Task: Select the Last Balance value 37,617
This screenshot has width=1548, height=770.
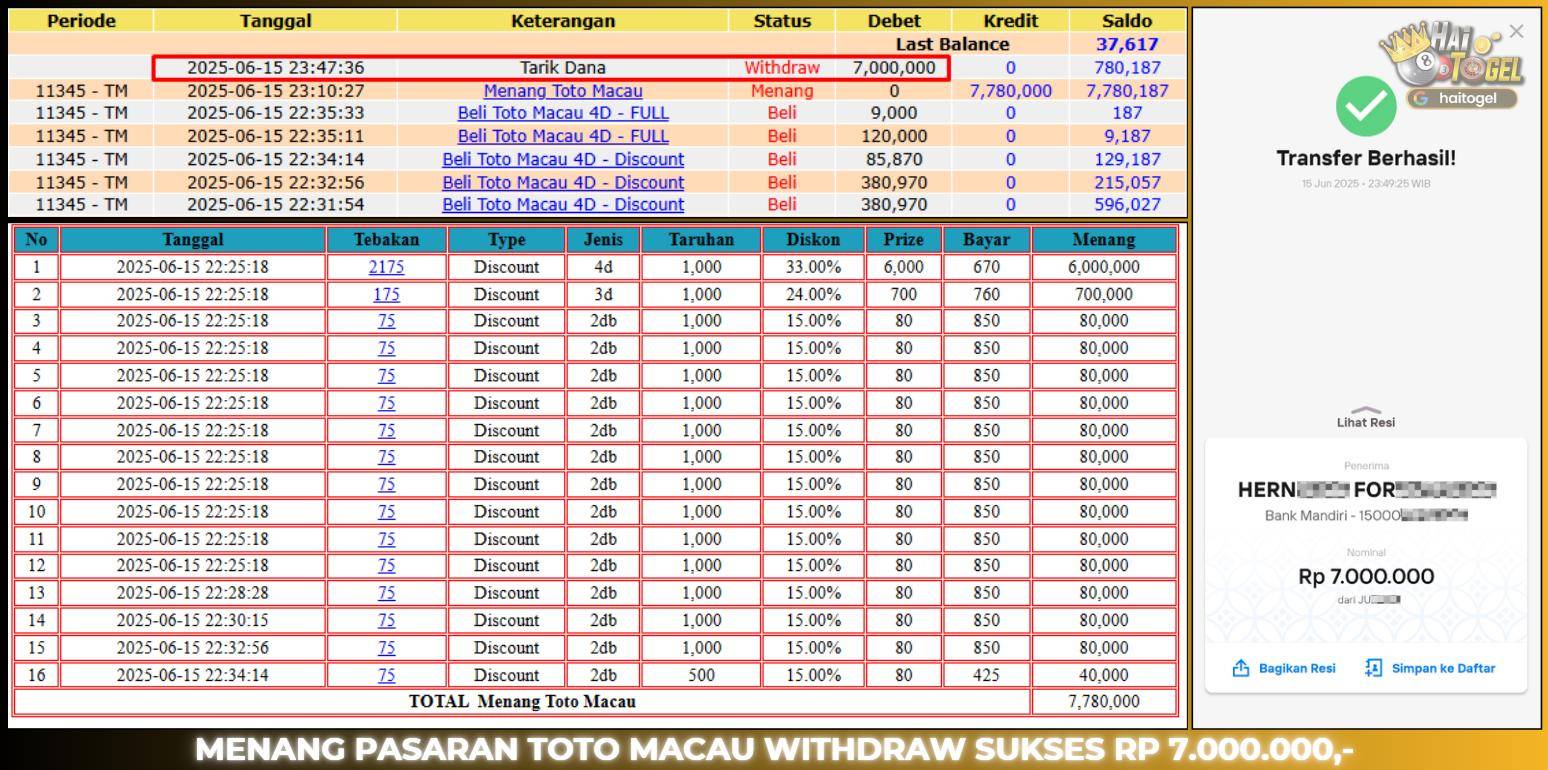Action: coord(1127,44)
